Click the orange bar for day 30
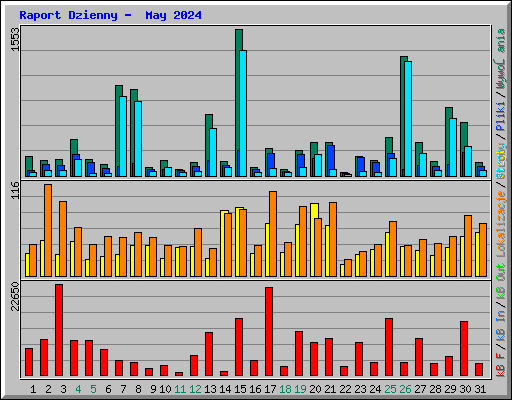The height and width of the screenshot is (400, 512). point(468,246)
